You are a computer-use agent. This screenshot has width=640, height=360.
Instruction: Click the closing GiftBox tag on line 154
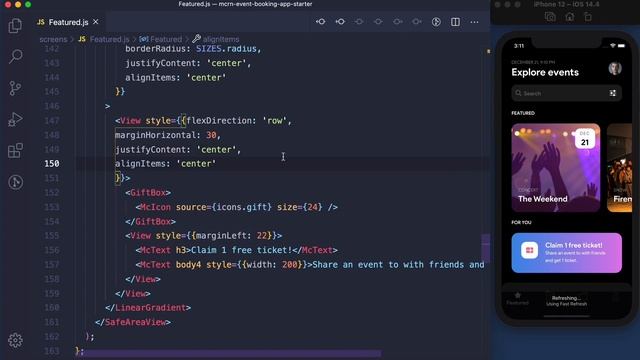tap(151, 221)
